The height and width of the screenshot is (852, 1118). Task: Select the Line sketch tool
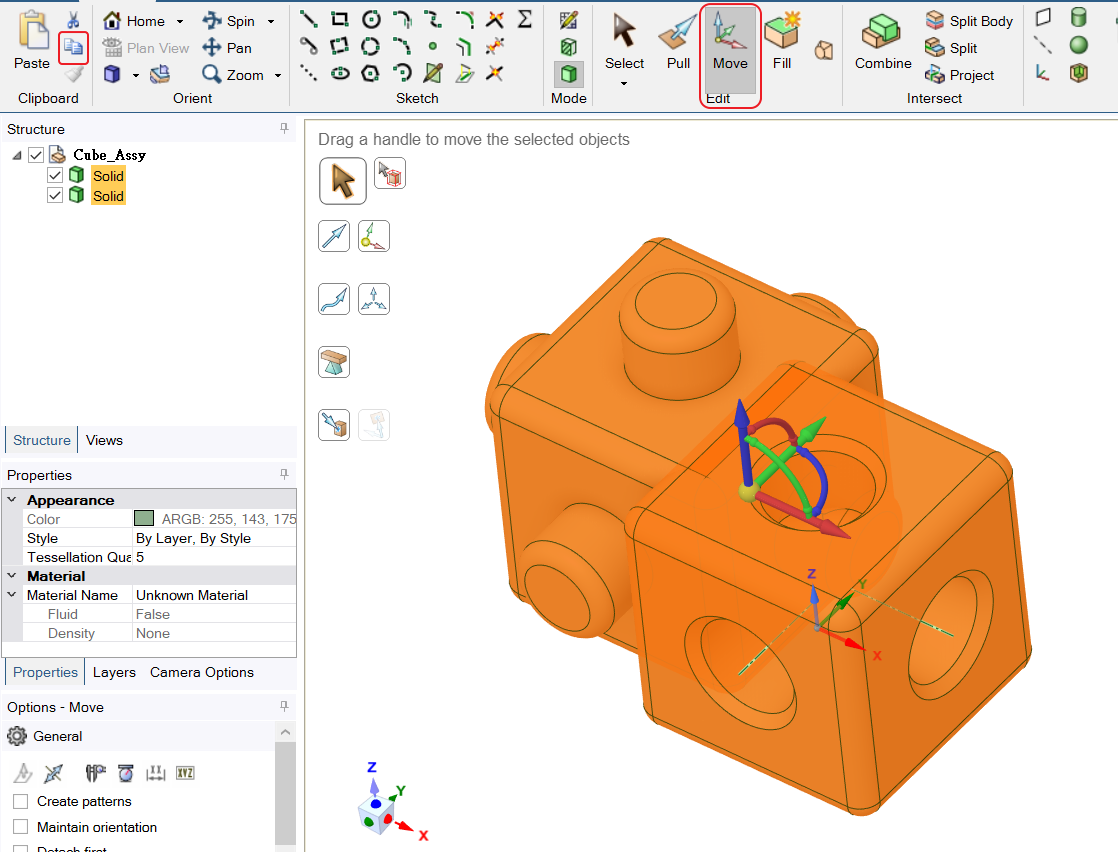309,19
